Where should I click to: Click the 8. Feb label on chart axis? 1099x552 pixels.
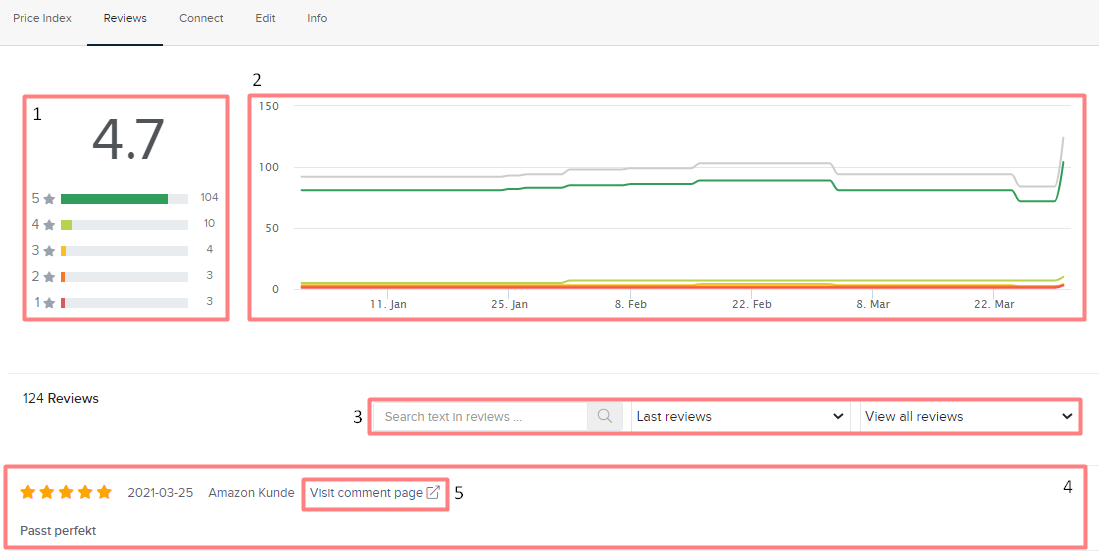(631, 303)
